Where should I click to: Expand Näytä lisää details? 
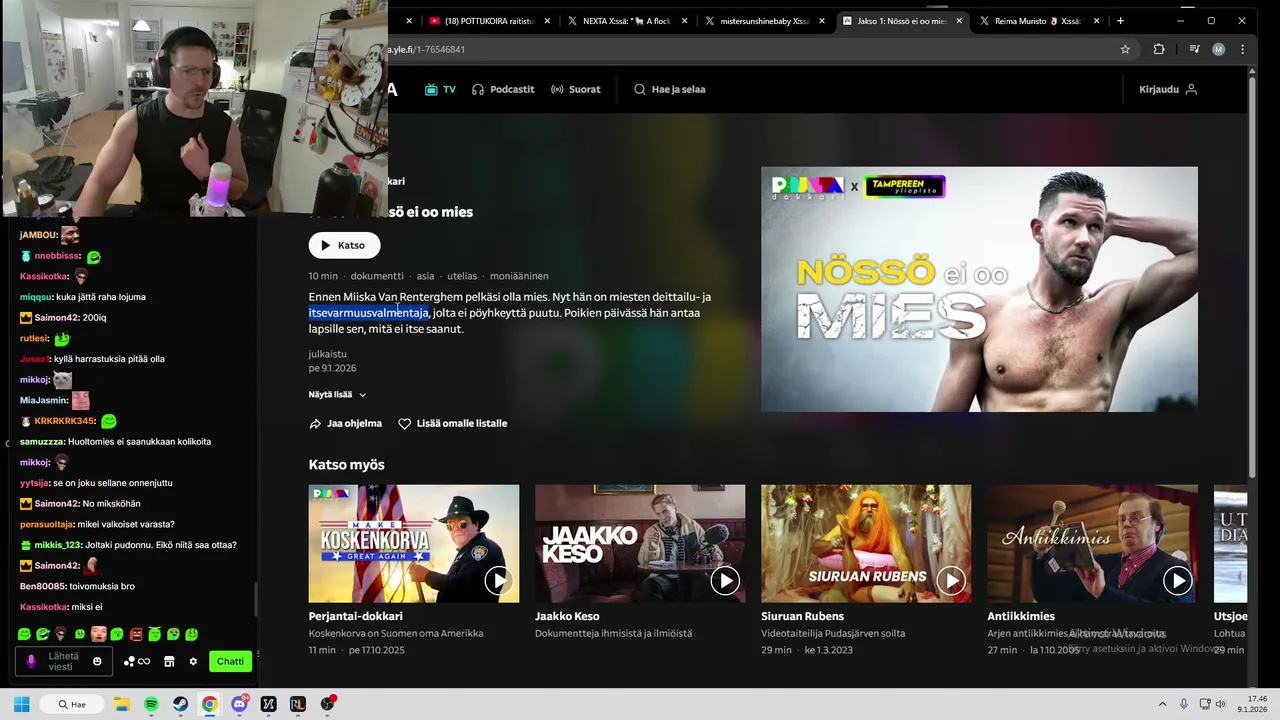pyautogui.click(x=337, y=395)
